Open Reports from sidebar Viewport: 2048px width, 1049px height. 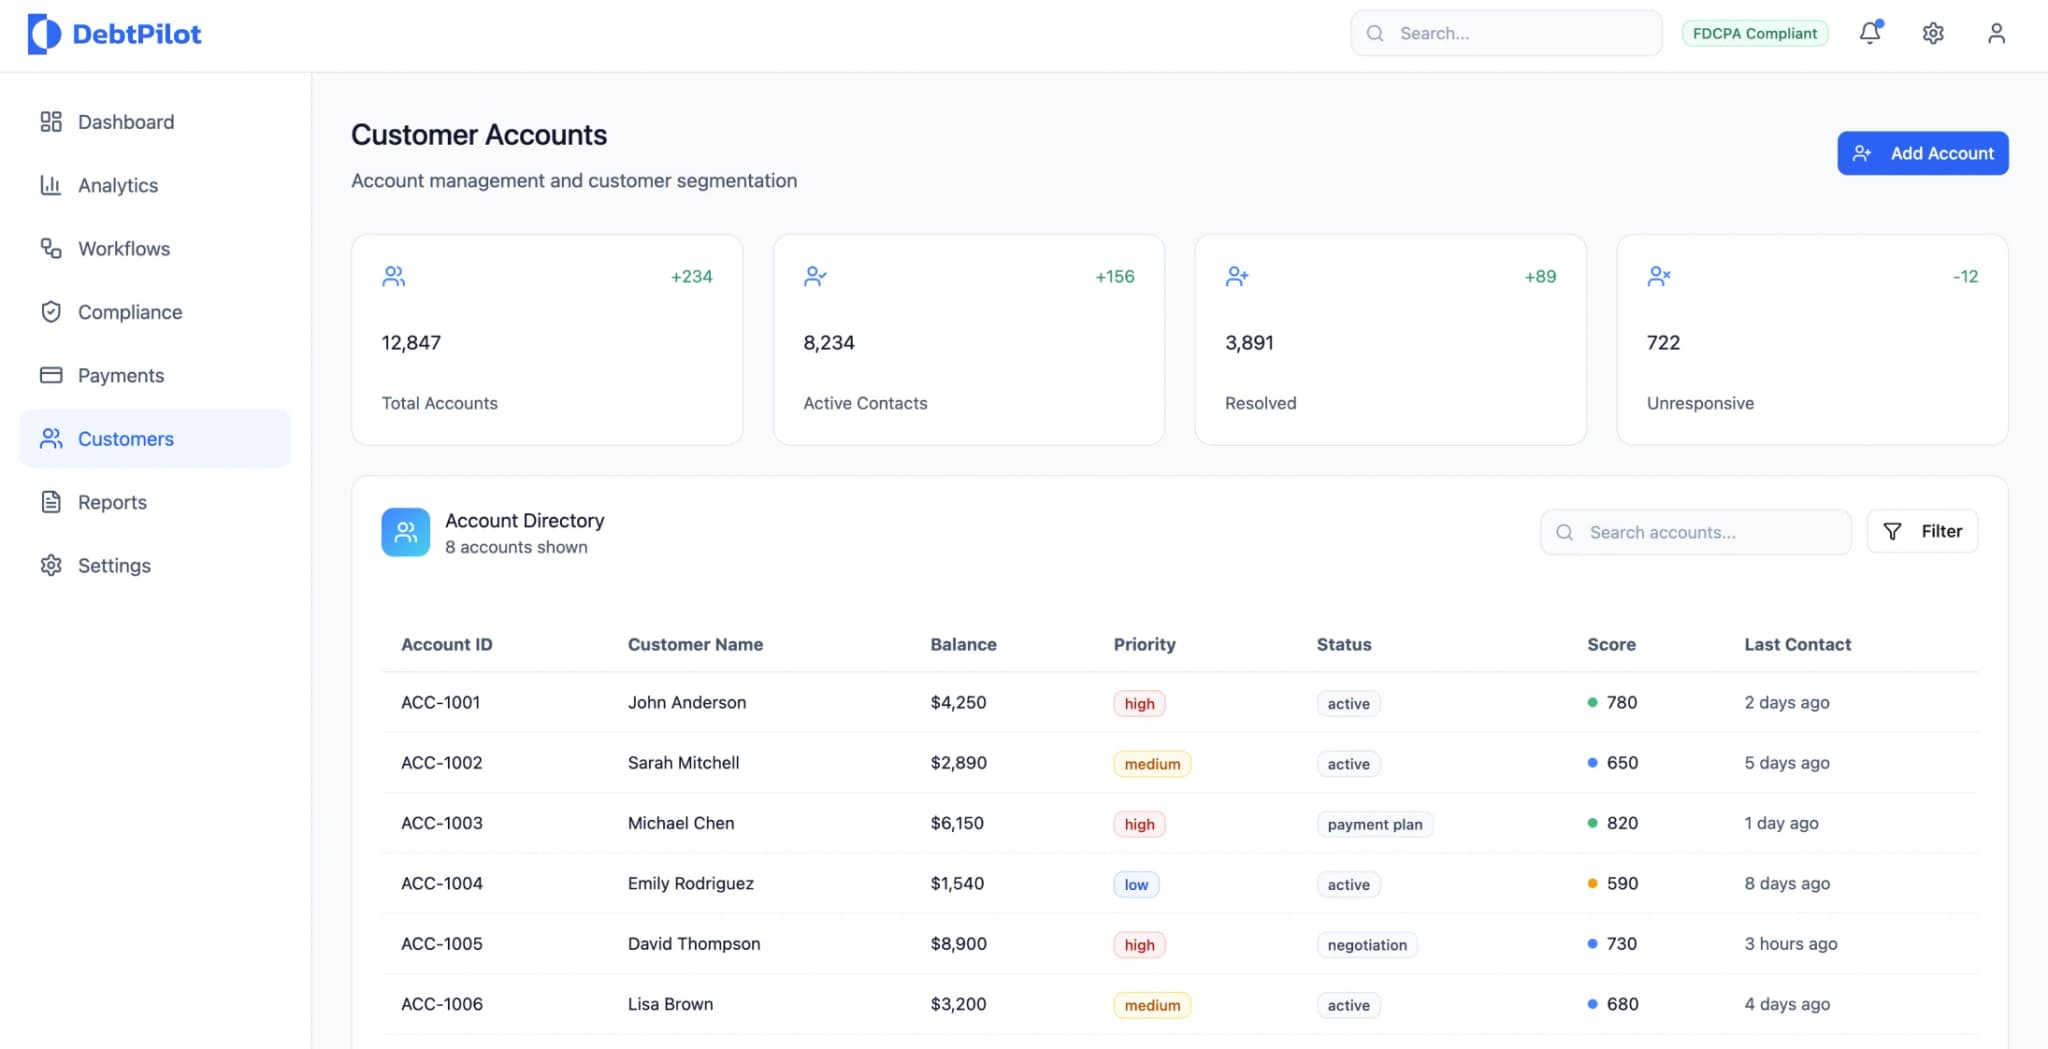tap(112, 502)
